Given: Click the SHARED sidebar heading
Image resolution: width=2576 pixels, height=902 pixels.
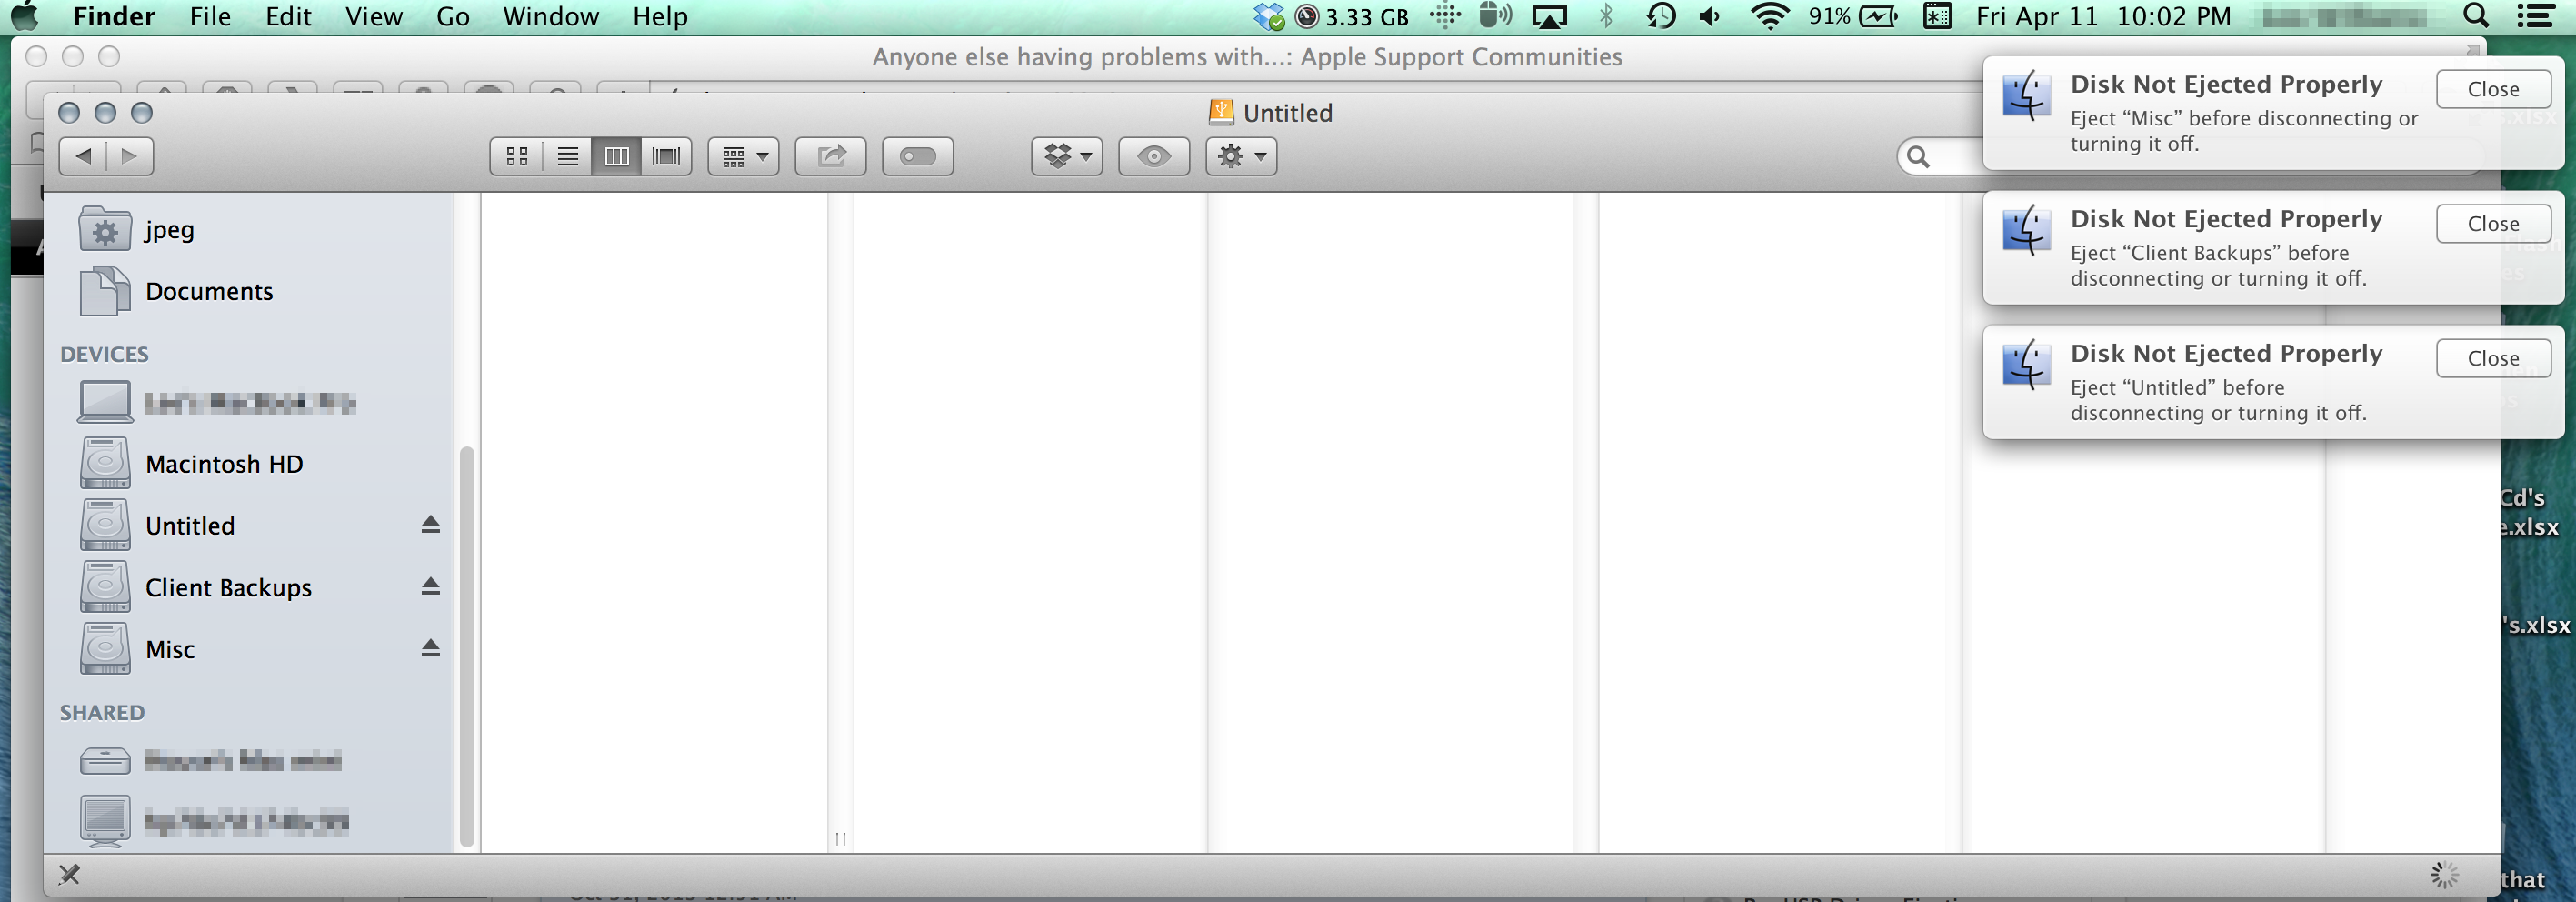Looking at the screenshot, I should [x=102, y=713].
